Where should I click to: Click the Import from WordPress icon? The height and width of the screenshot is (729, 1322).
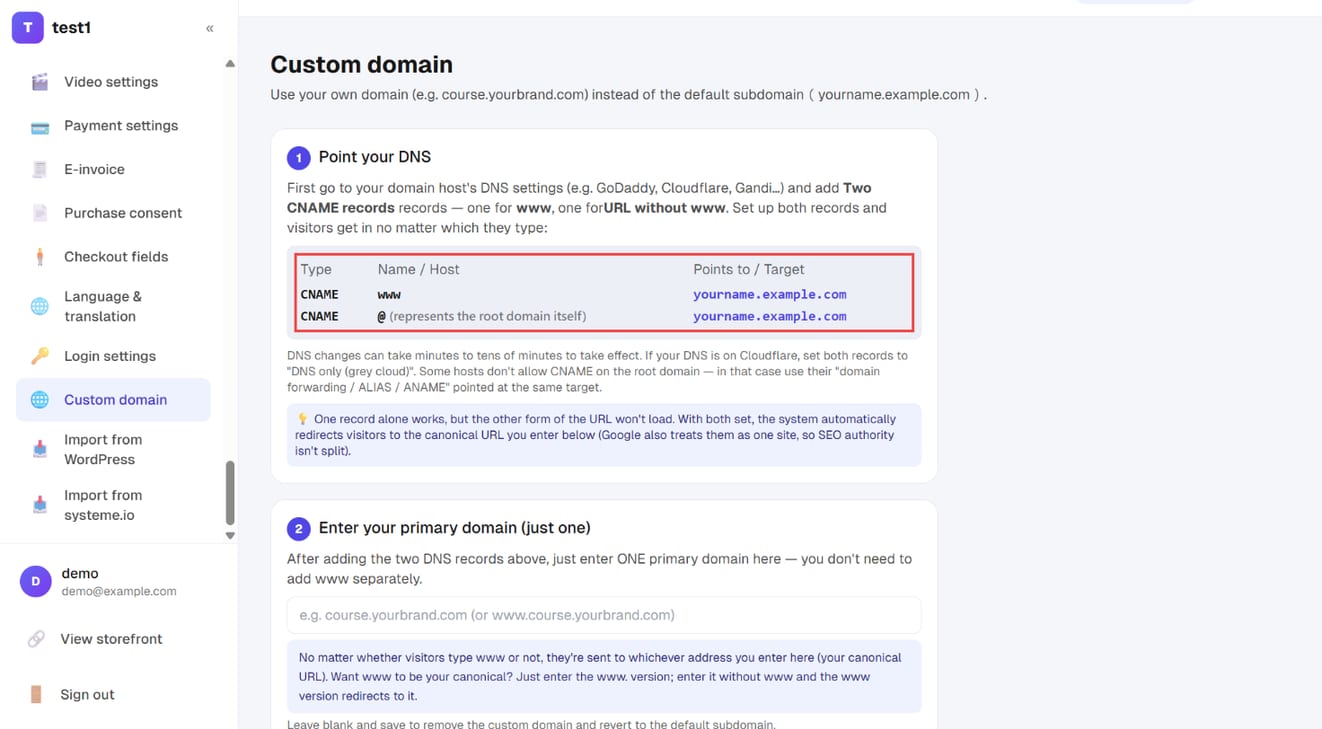[x=40, y=449]
